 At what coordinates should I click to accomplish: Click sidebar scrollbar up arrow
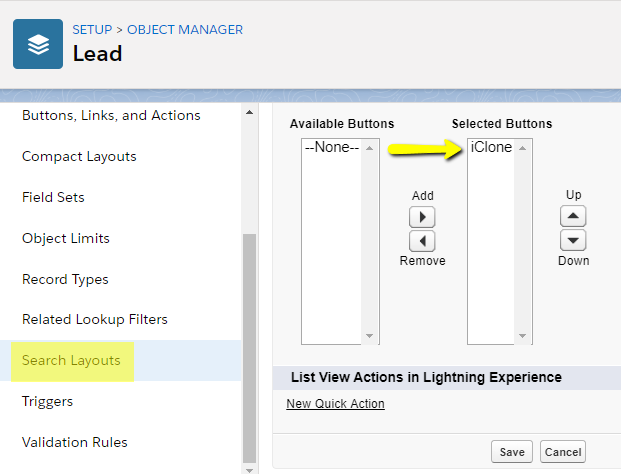tap(250, 112)
